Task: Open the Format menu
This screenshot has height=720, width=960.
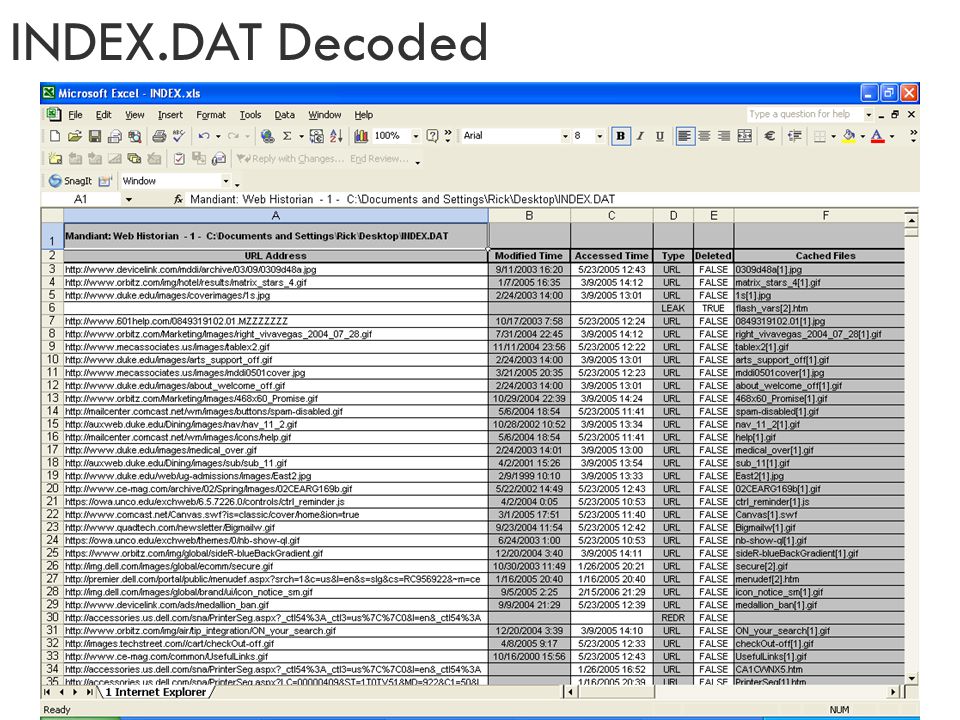Action: pyautogui.click(x=211, y=114)
